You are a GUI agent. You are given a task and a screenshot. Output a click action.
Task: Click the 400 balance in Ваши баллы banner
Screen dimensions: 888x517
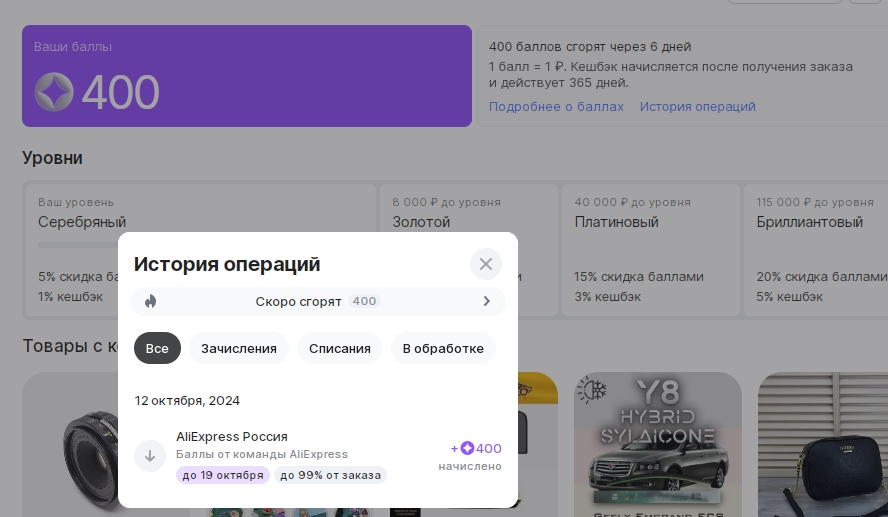121,92
